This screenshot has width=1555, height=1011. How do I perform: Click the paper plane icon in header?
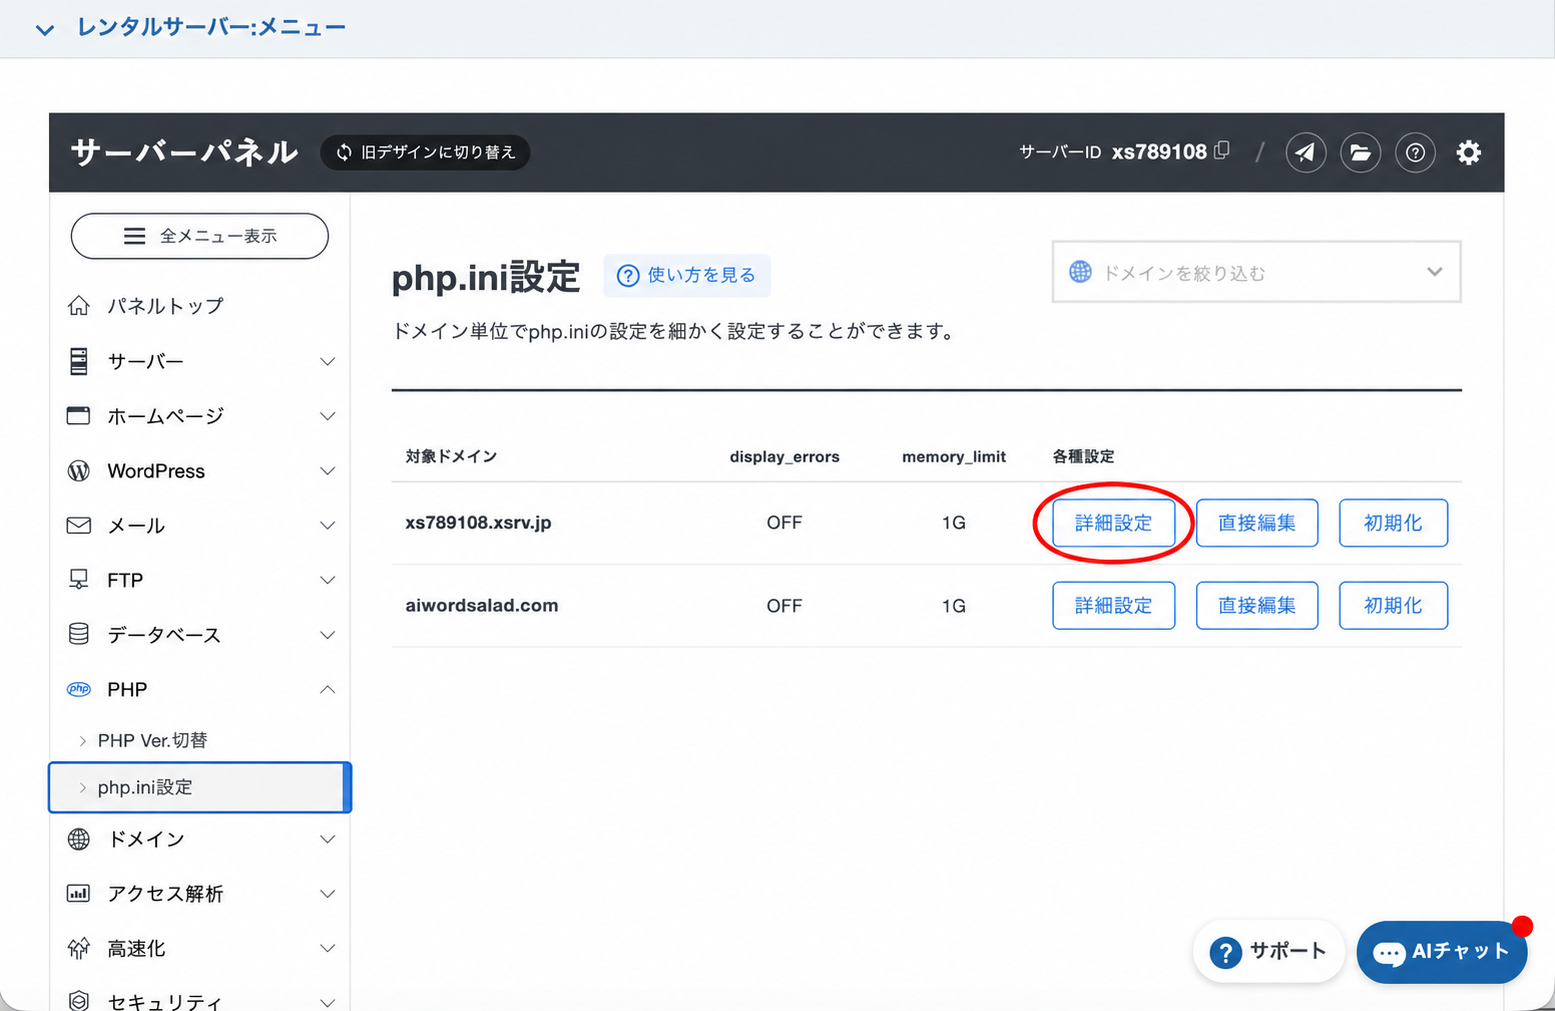1305,153
